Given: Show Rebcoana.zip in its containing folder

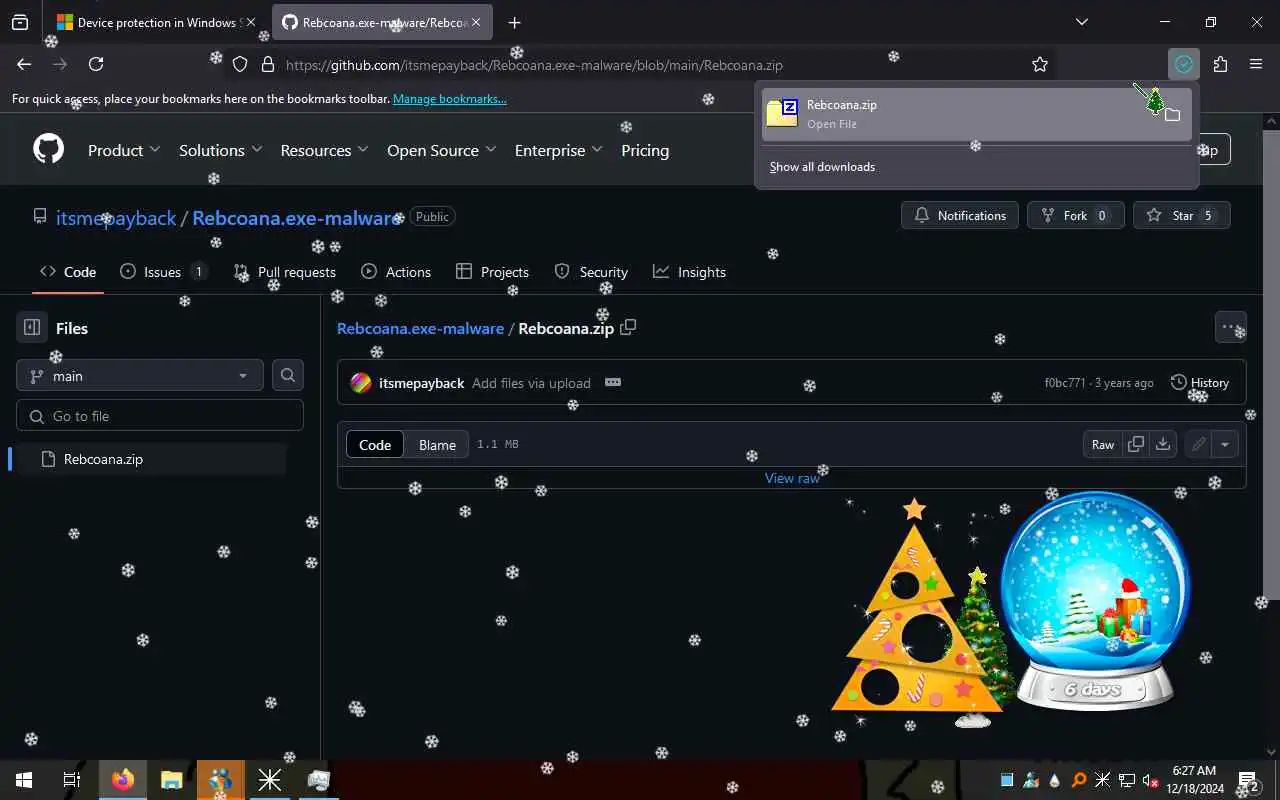Looking at the screenshot, I should pyautogui.click(x=1173, y=114).
